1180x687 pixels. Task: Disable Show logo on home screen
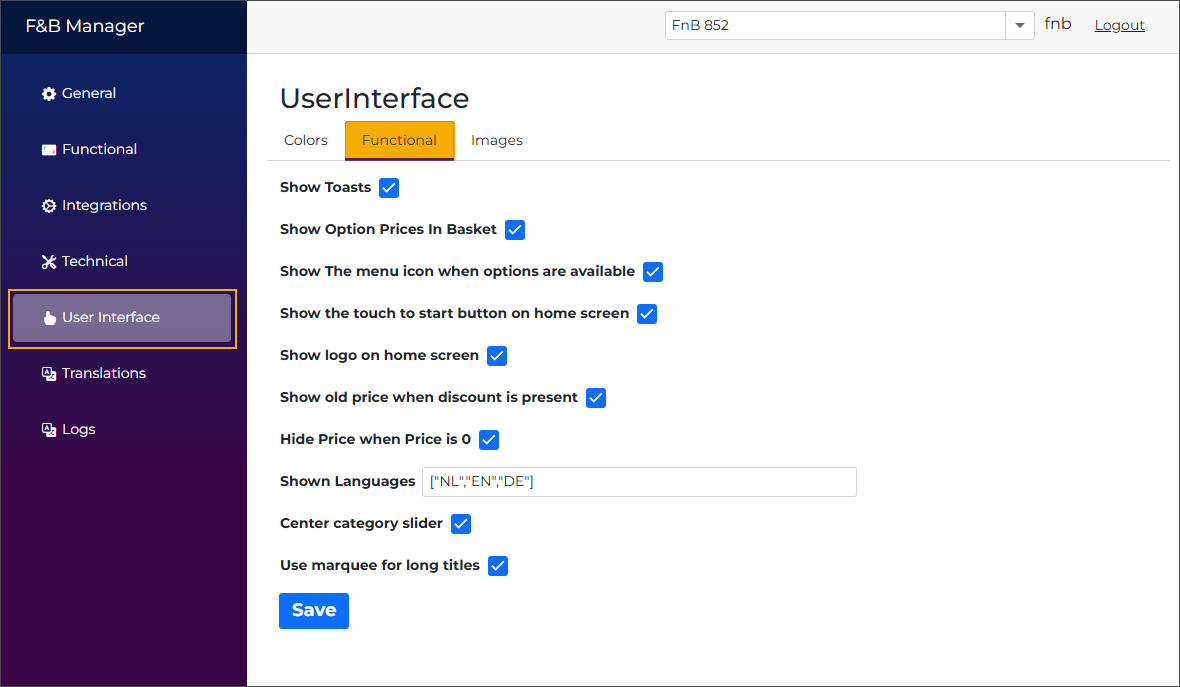pos(497,355)
